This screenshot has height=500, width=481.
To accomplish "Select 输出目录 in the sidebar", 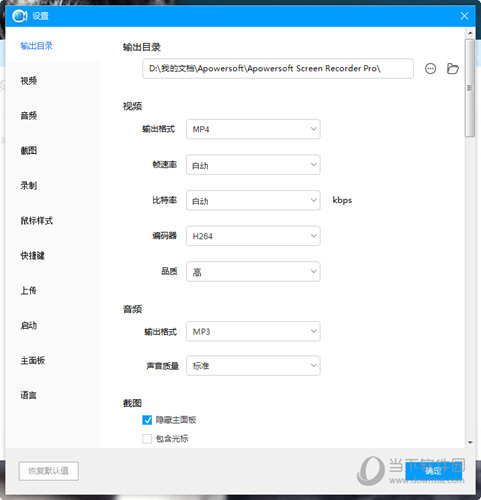I will tap(37, 46).
